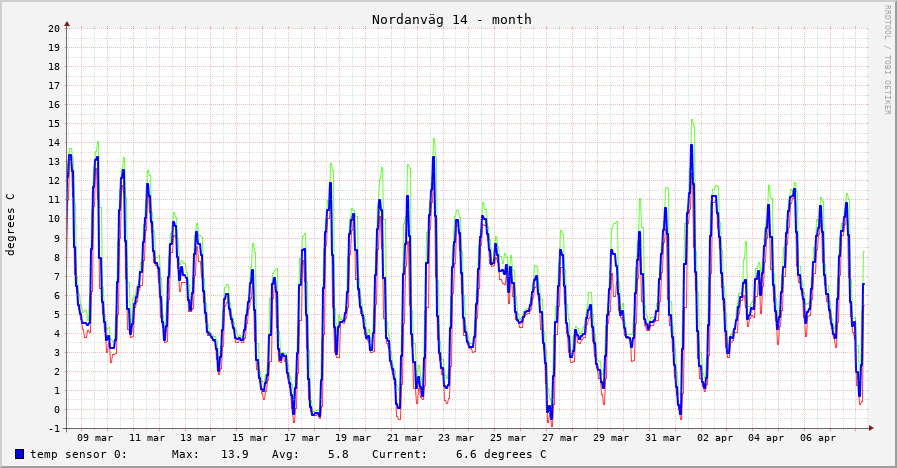Click the '06 apr' date label
Image resolution: width=897 pixels, height=468 pixels.
pos(819,438)
